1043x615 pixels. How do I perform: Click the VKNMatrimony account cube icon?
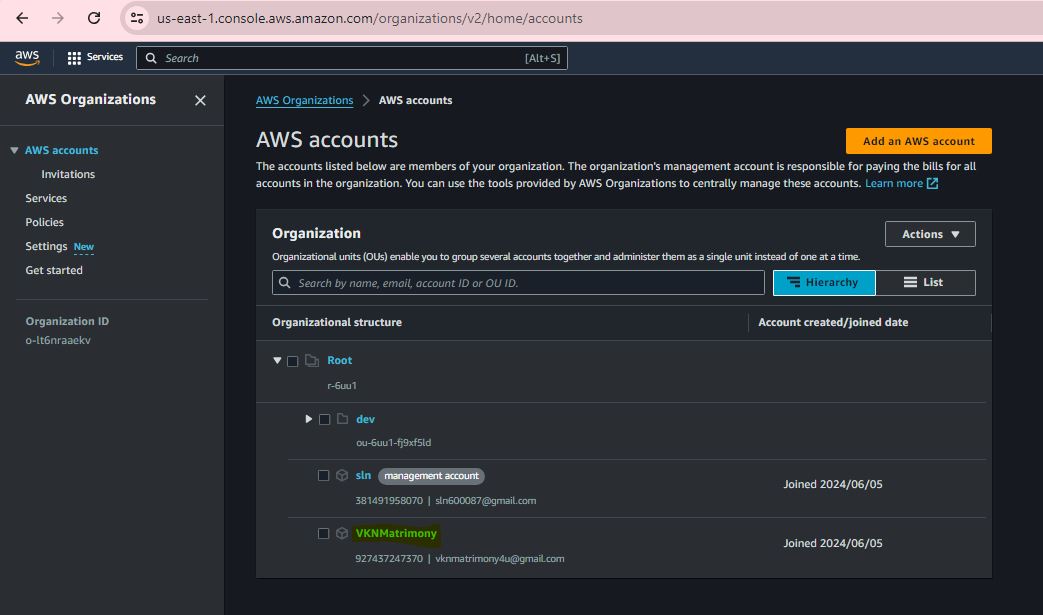coord(342,533)
